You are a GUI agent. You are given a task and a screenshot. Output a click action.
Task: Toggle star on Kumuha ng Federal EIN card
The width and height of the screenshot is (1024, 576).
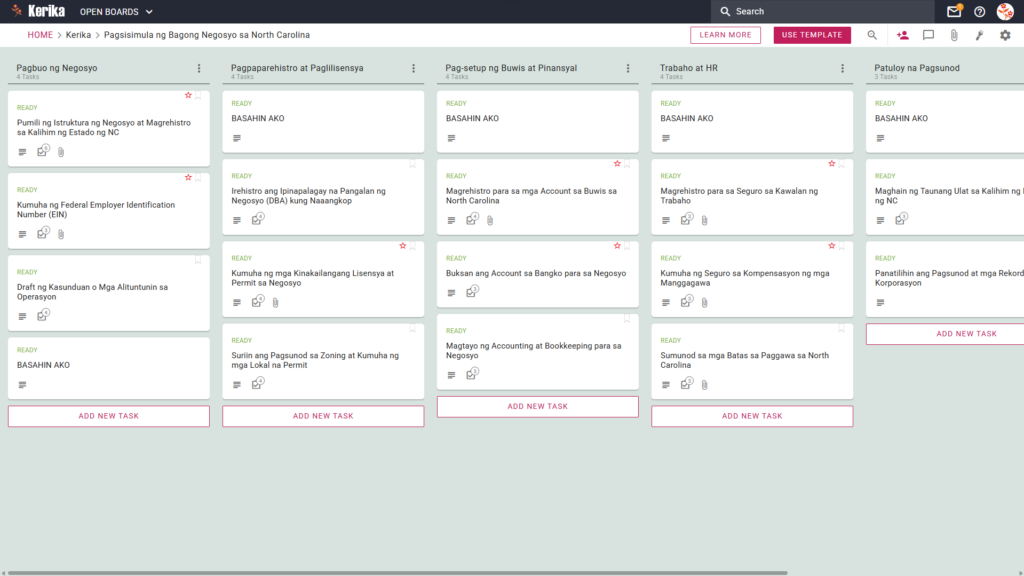click(188, 178)
